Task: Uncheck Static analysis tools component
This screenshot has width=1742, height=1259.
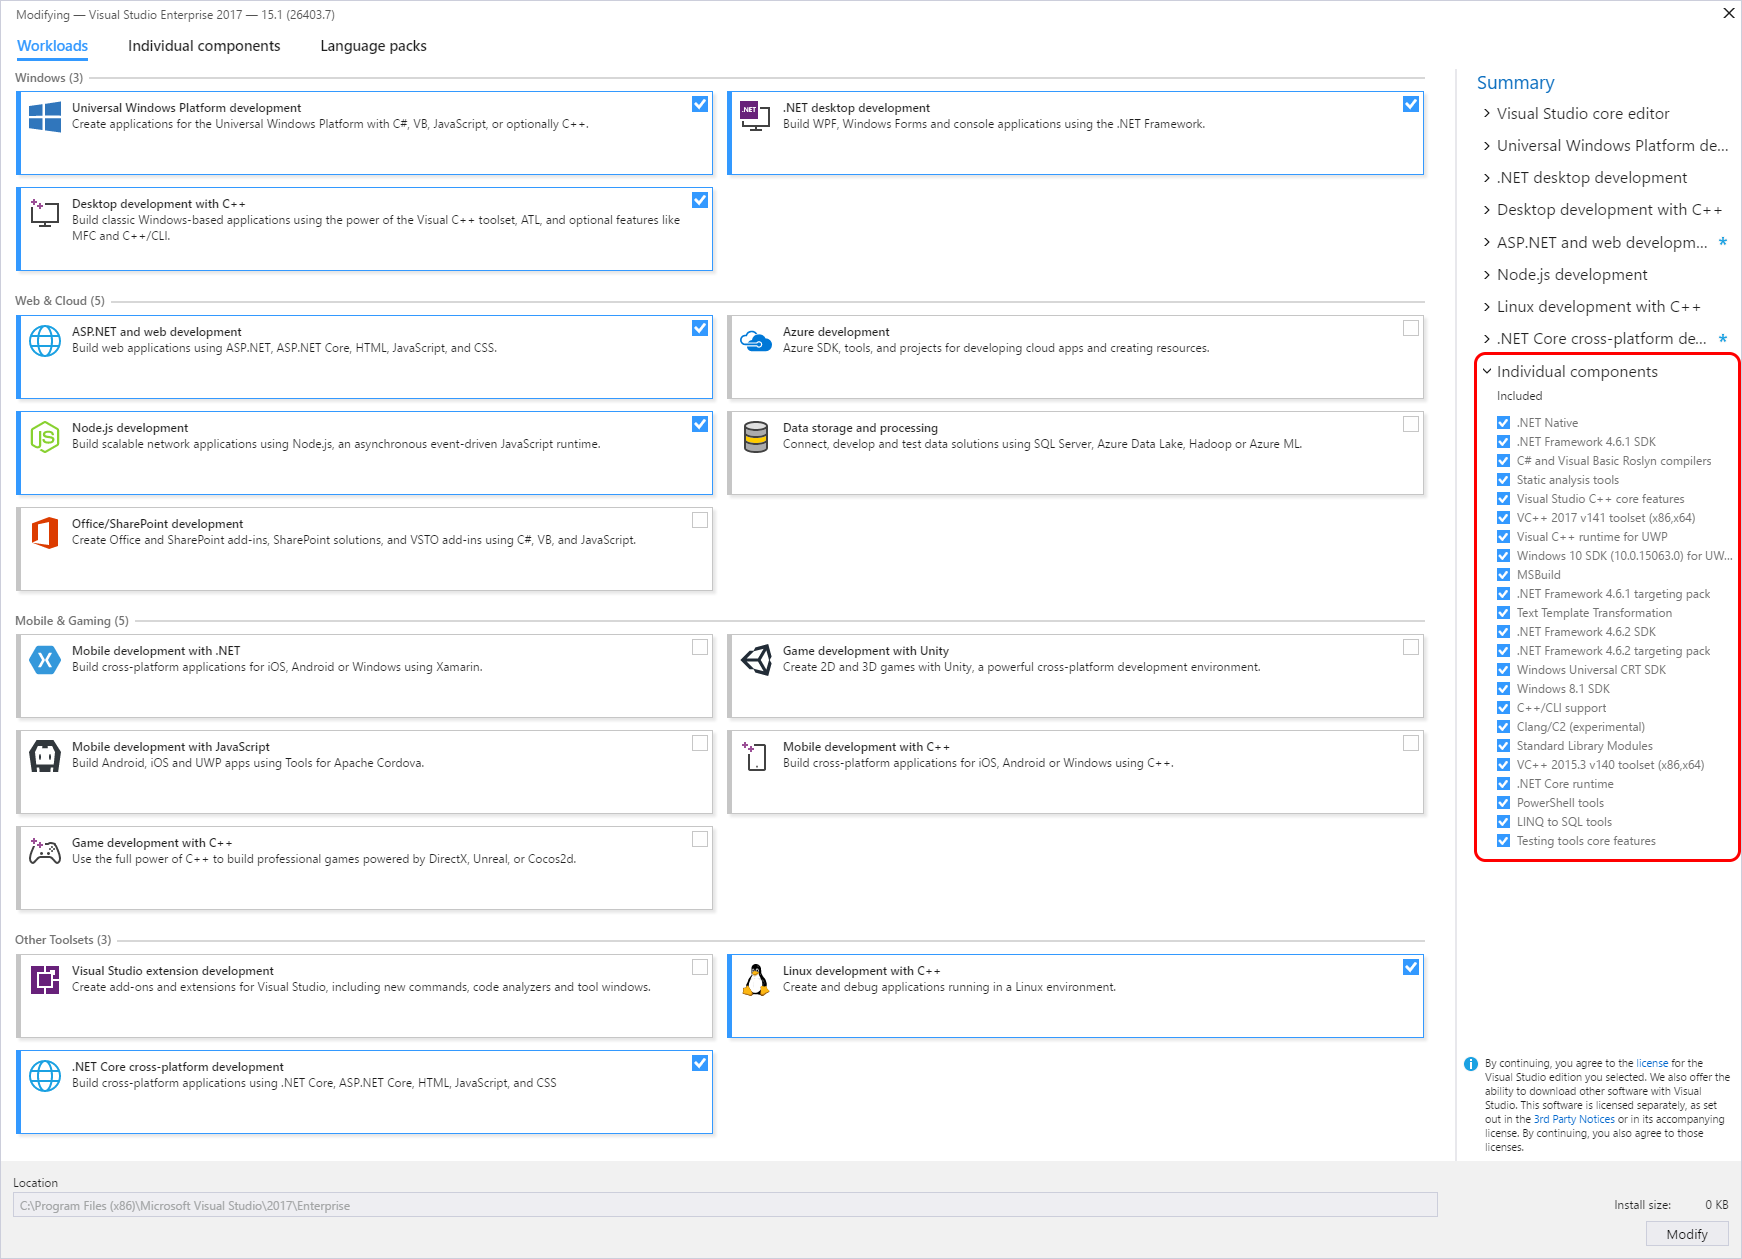Action: point(1503,480)
